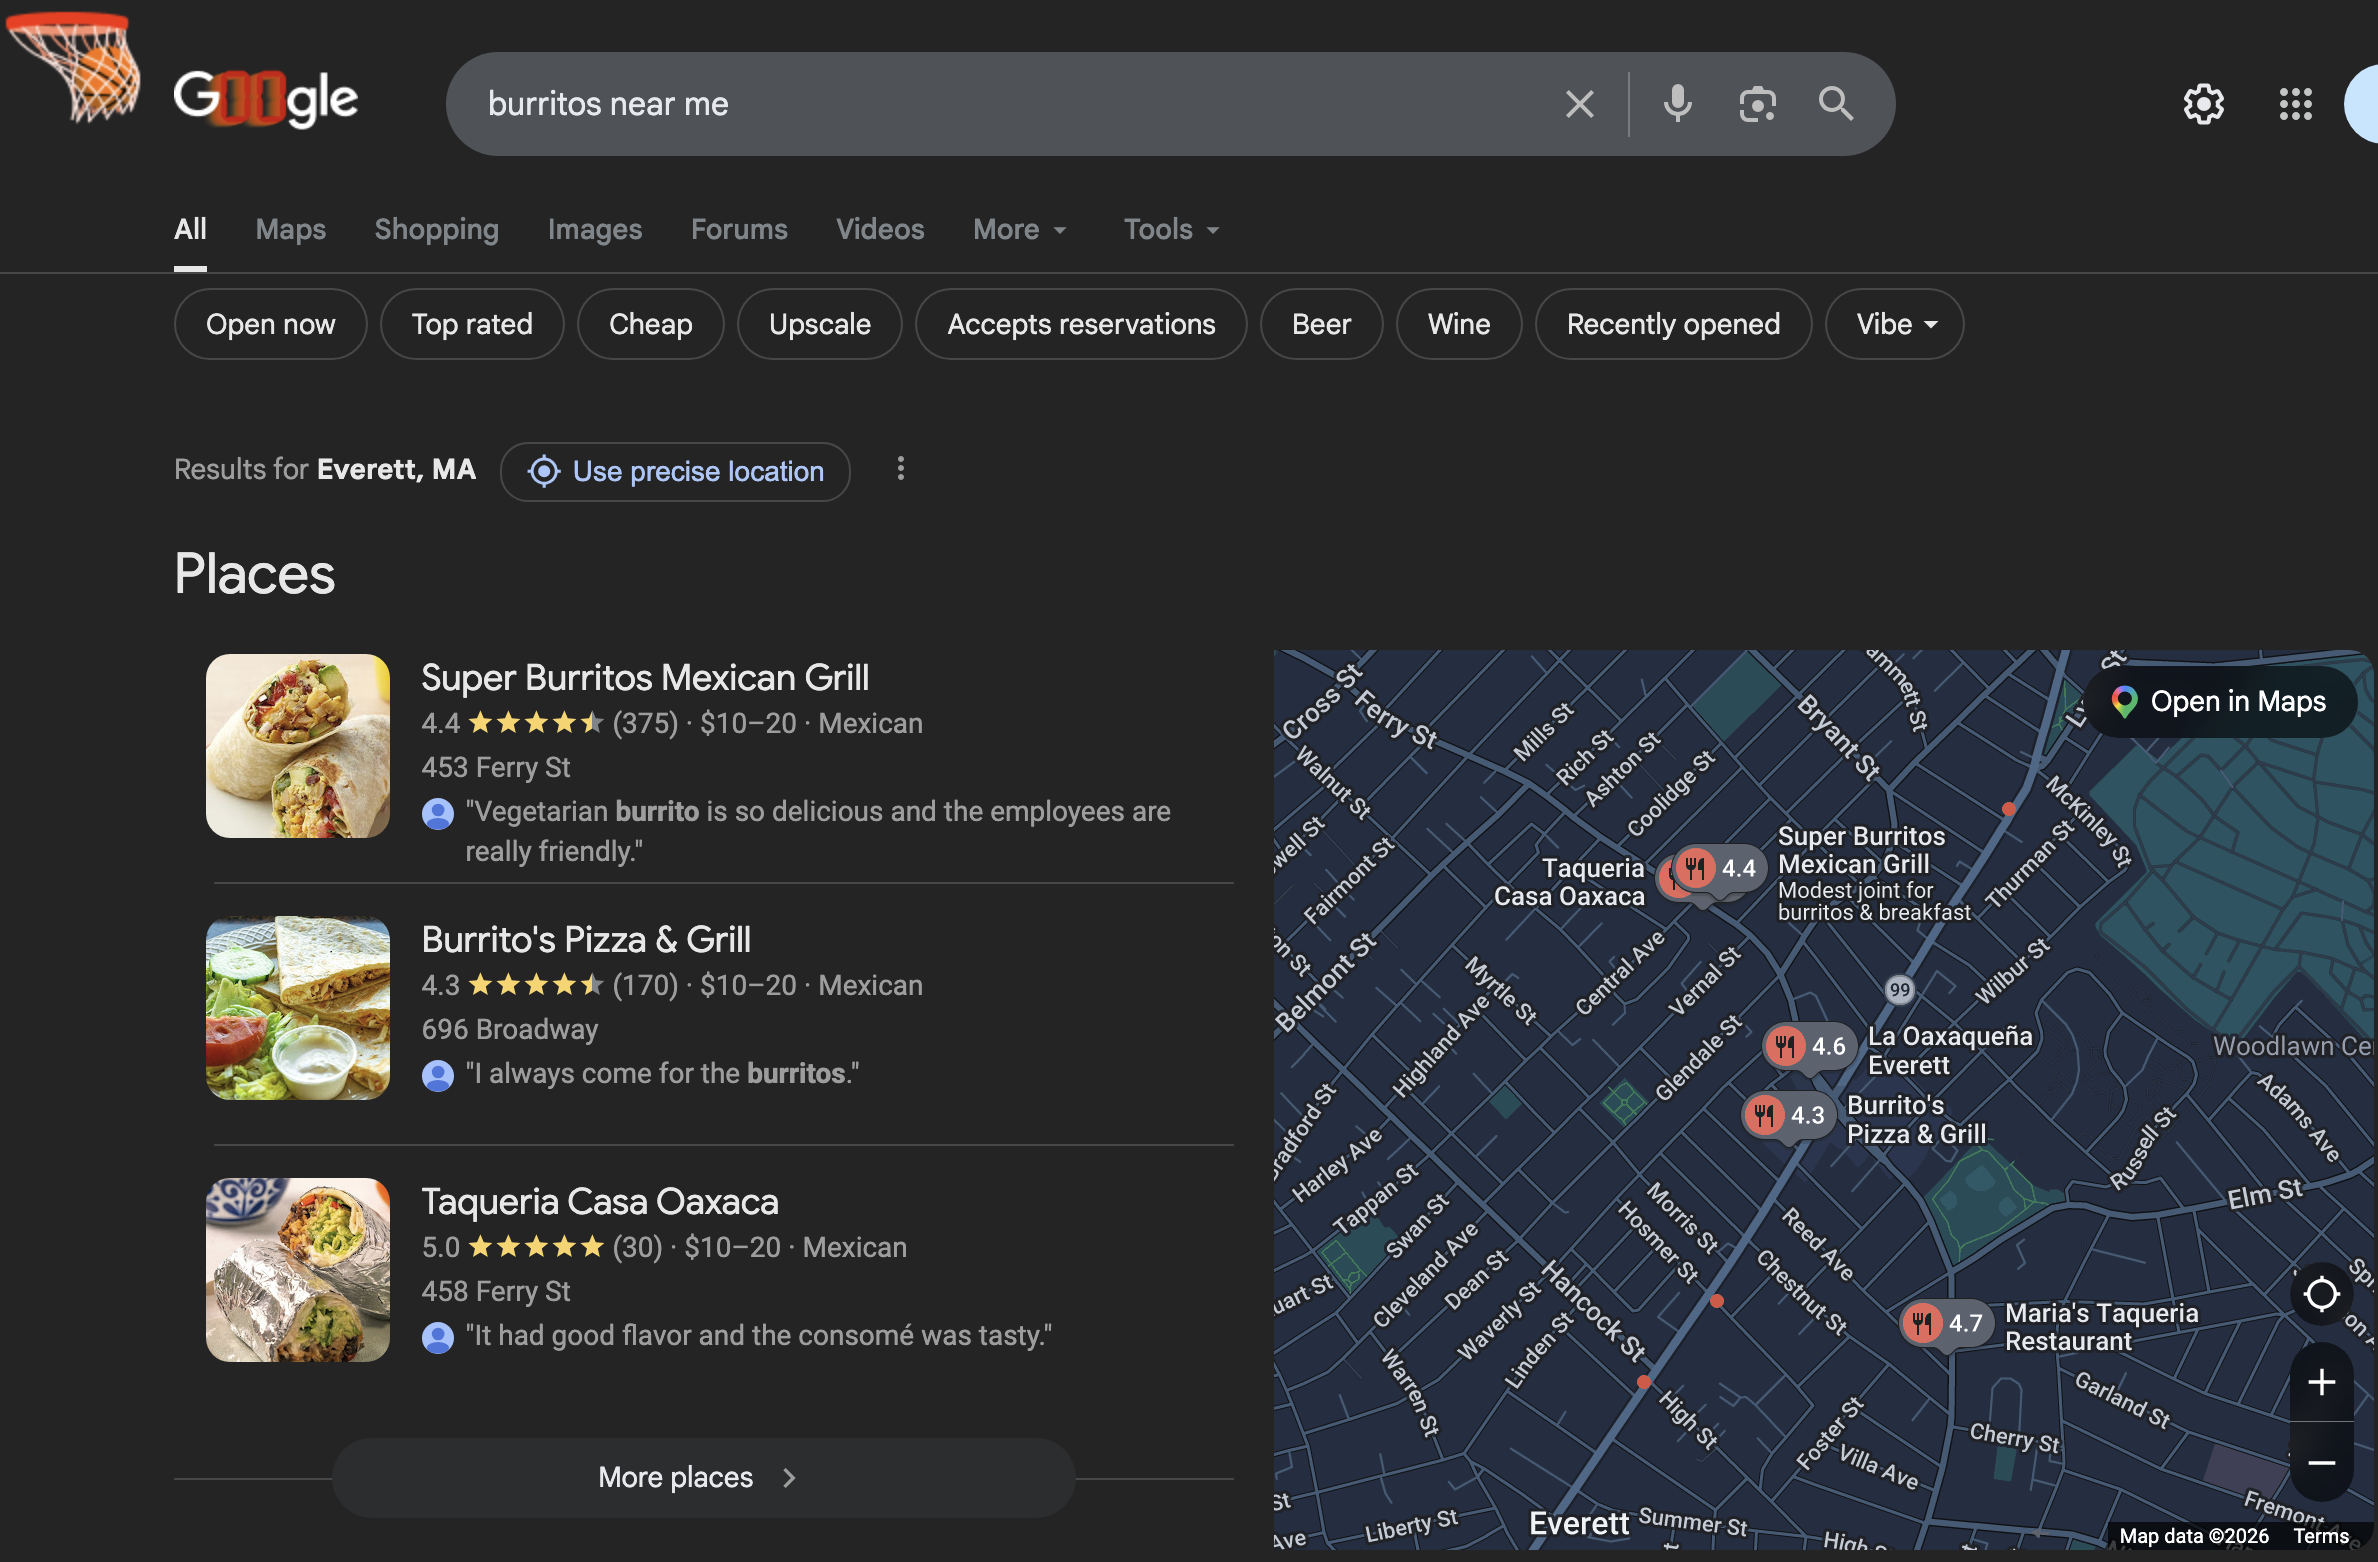Enable the Open now filter
This screenshot has height=1562, width=2378.
[x=270, y=323]
